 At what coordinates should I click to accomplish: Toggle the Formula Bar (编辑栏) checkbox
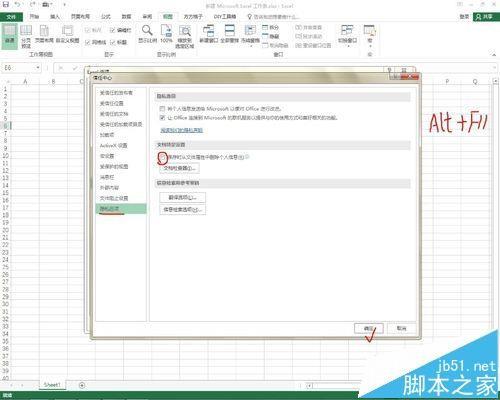113,30
